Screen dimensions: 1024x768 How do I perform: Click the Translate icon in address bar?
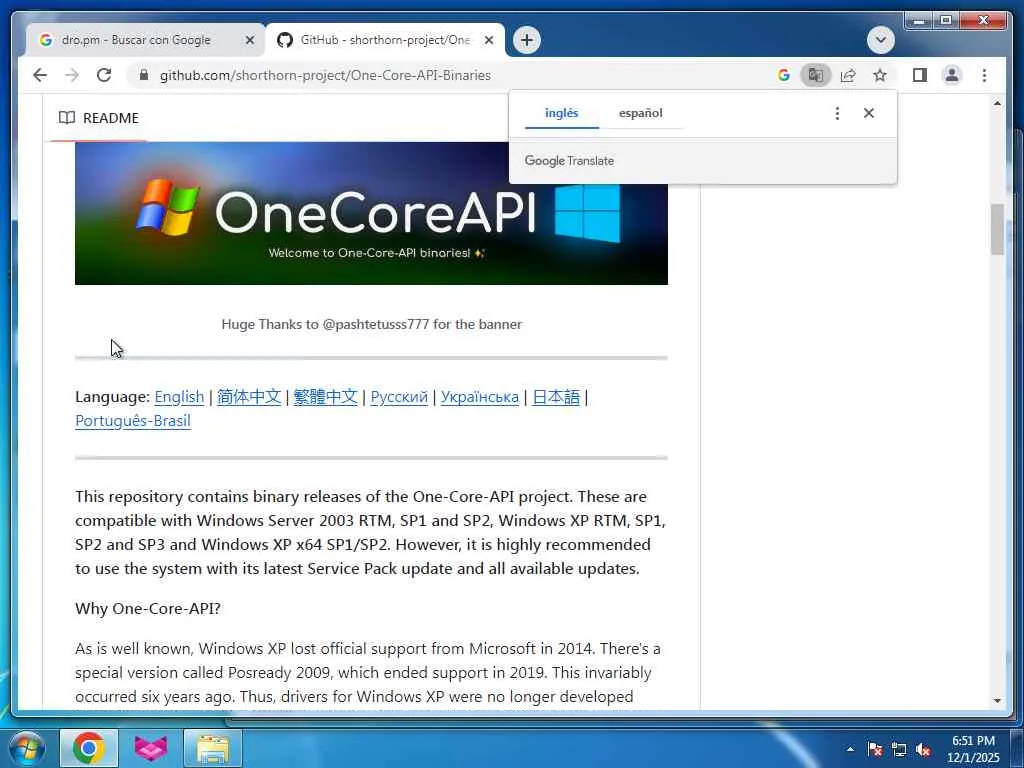(x=816, y=75)
